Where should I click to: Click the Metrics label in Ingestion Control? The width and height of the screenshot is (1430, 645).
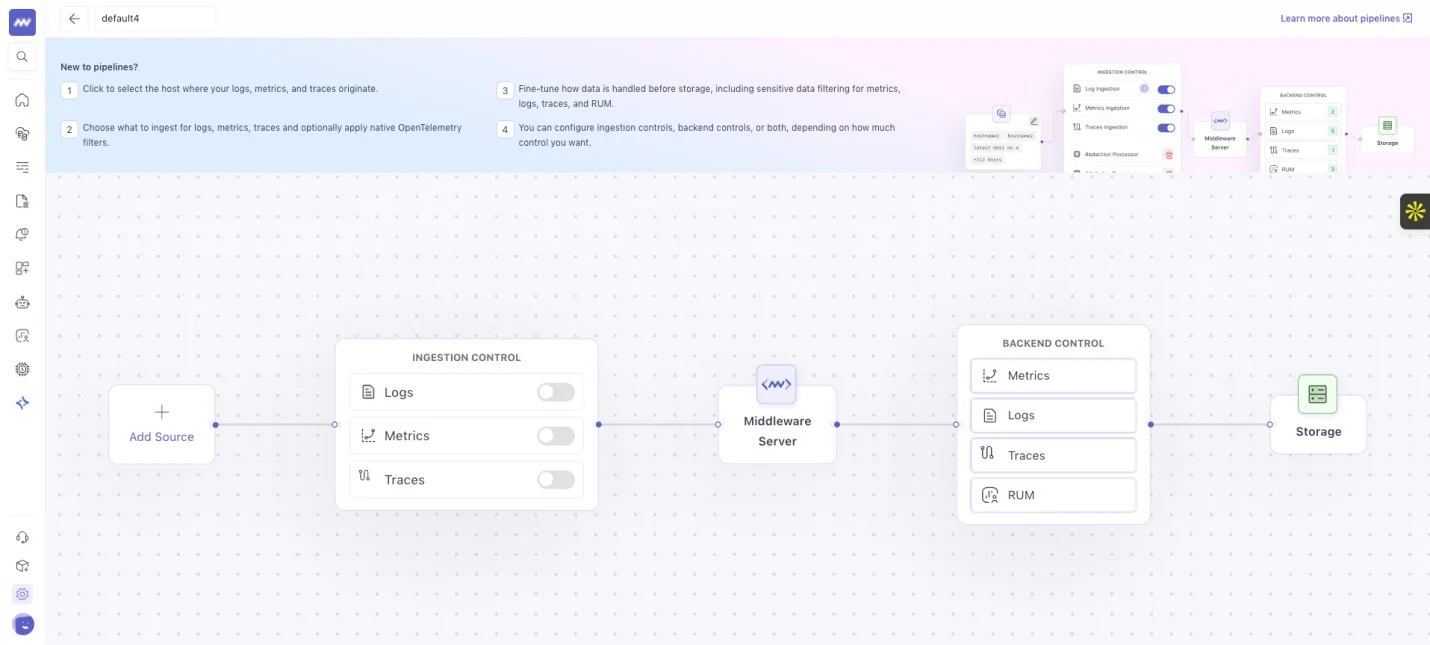coord(407,436)
